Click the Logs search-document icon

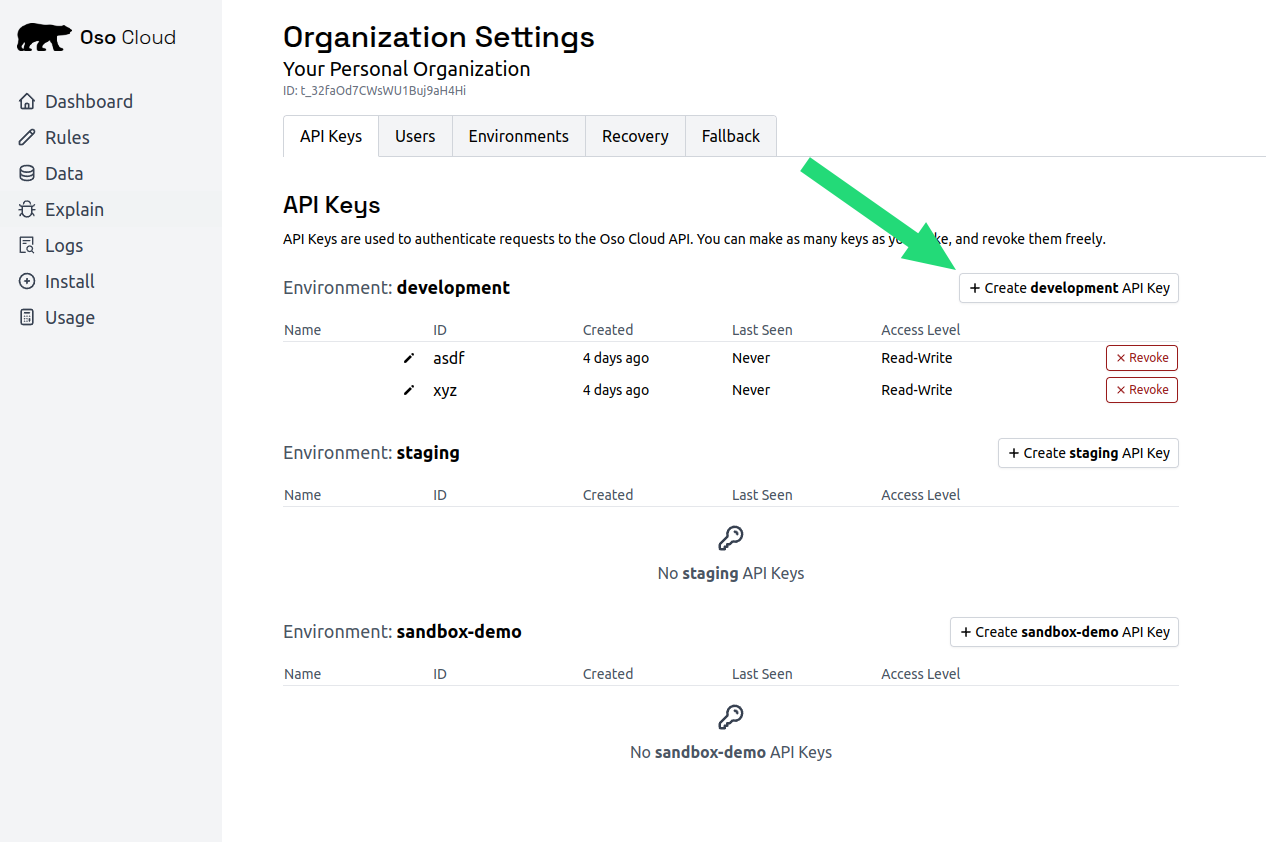point(27,245)
